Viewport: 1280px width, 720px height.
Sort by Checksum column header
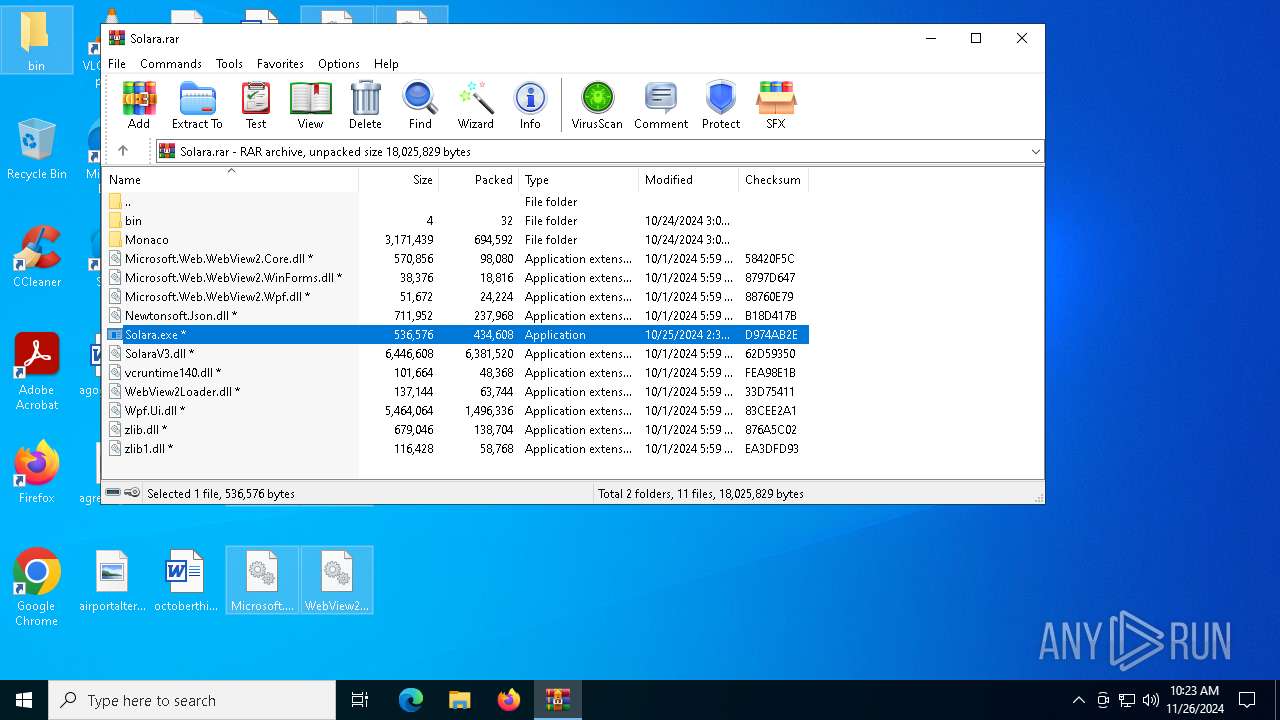click(774, 180)
